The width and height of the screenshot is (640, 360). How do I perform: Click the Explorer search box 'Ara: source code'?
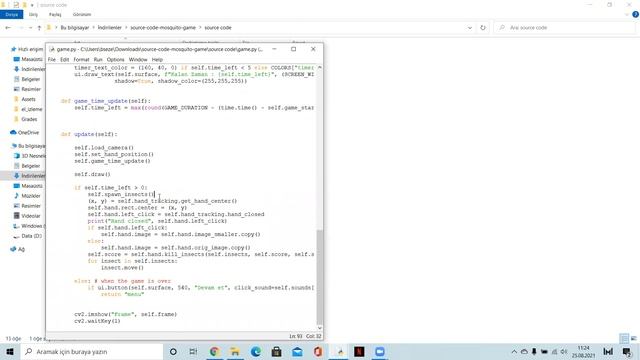point(565,28)
